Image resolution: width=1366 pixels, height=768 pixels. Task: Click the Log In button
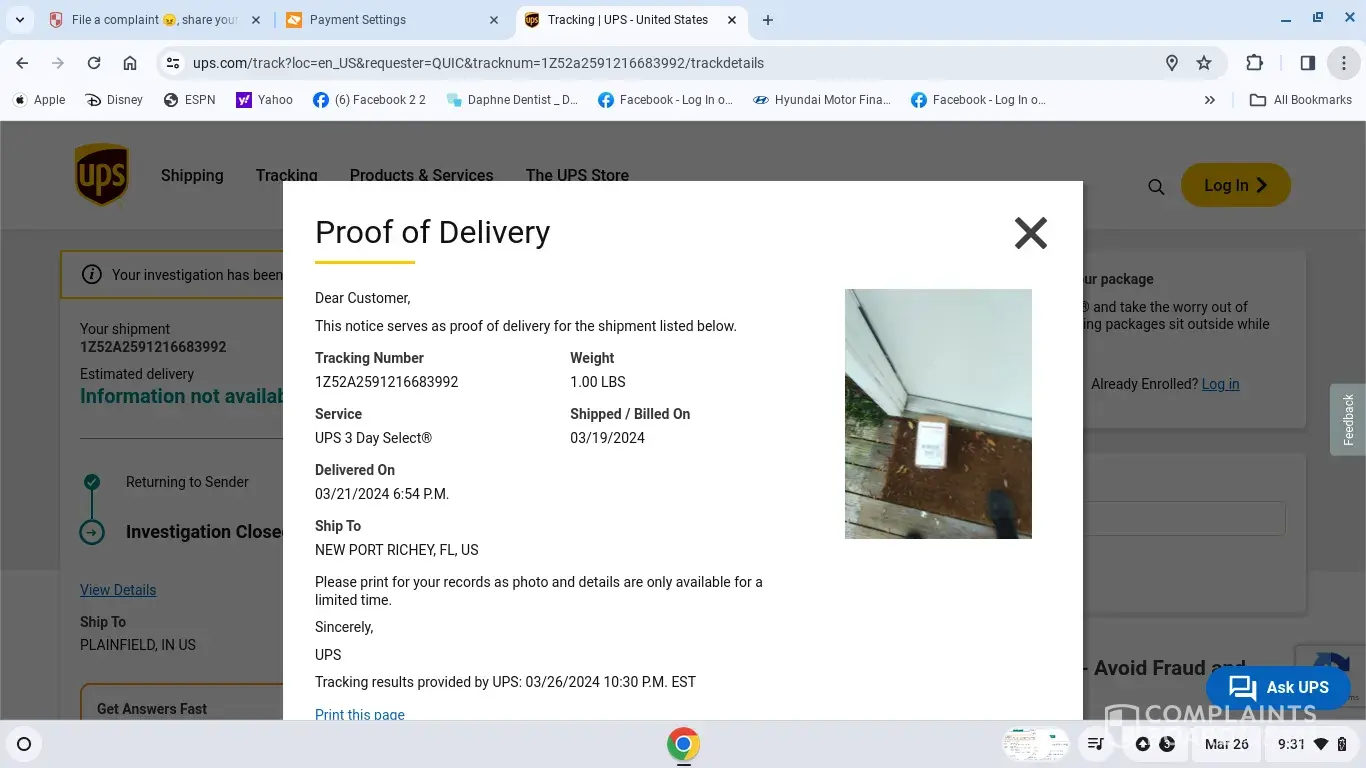coord(1236,185)
